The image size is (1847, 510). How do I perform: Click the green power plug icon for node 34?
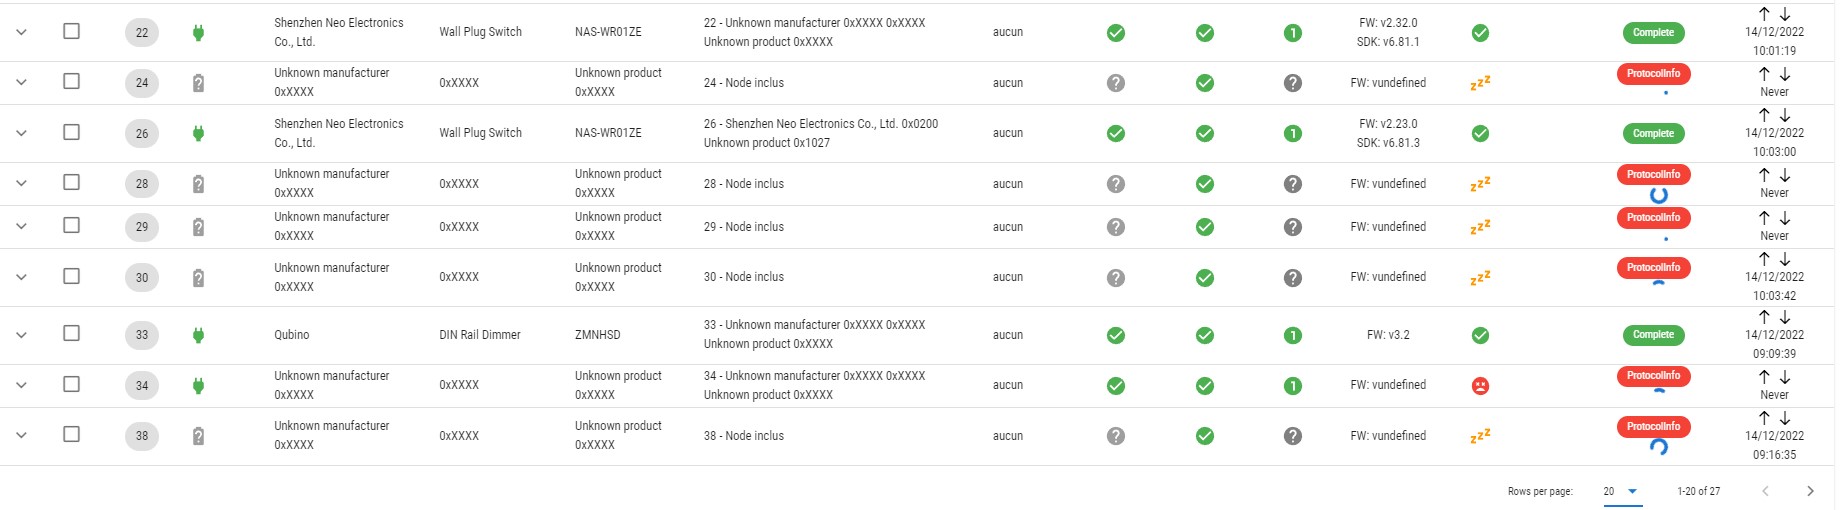198,385
